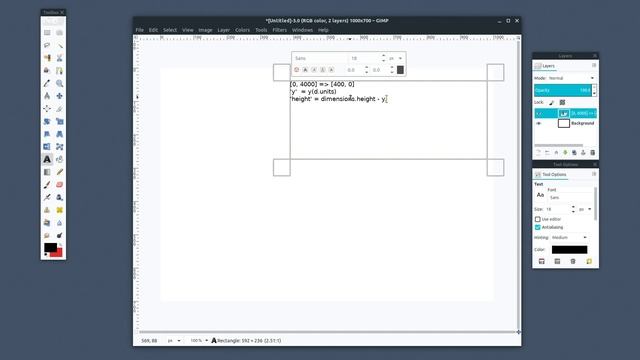Click the Sans font field in Tool Options
The image size is (640, 360).
(x=570, y=198)
